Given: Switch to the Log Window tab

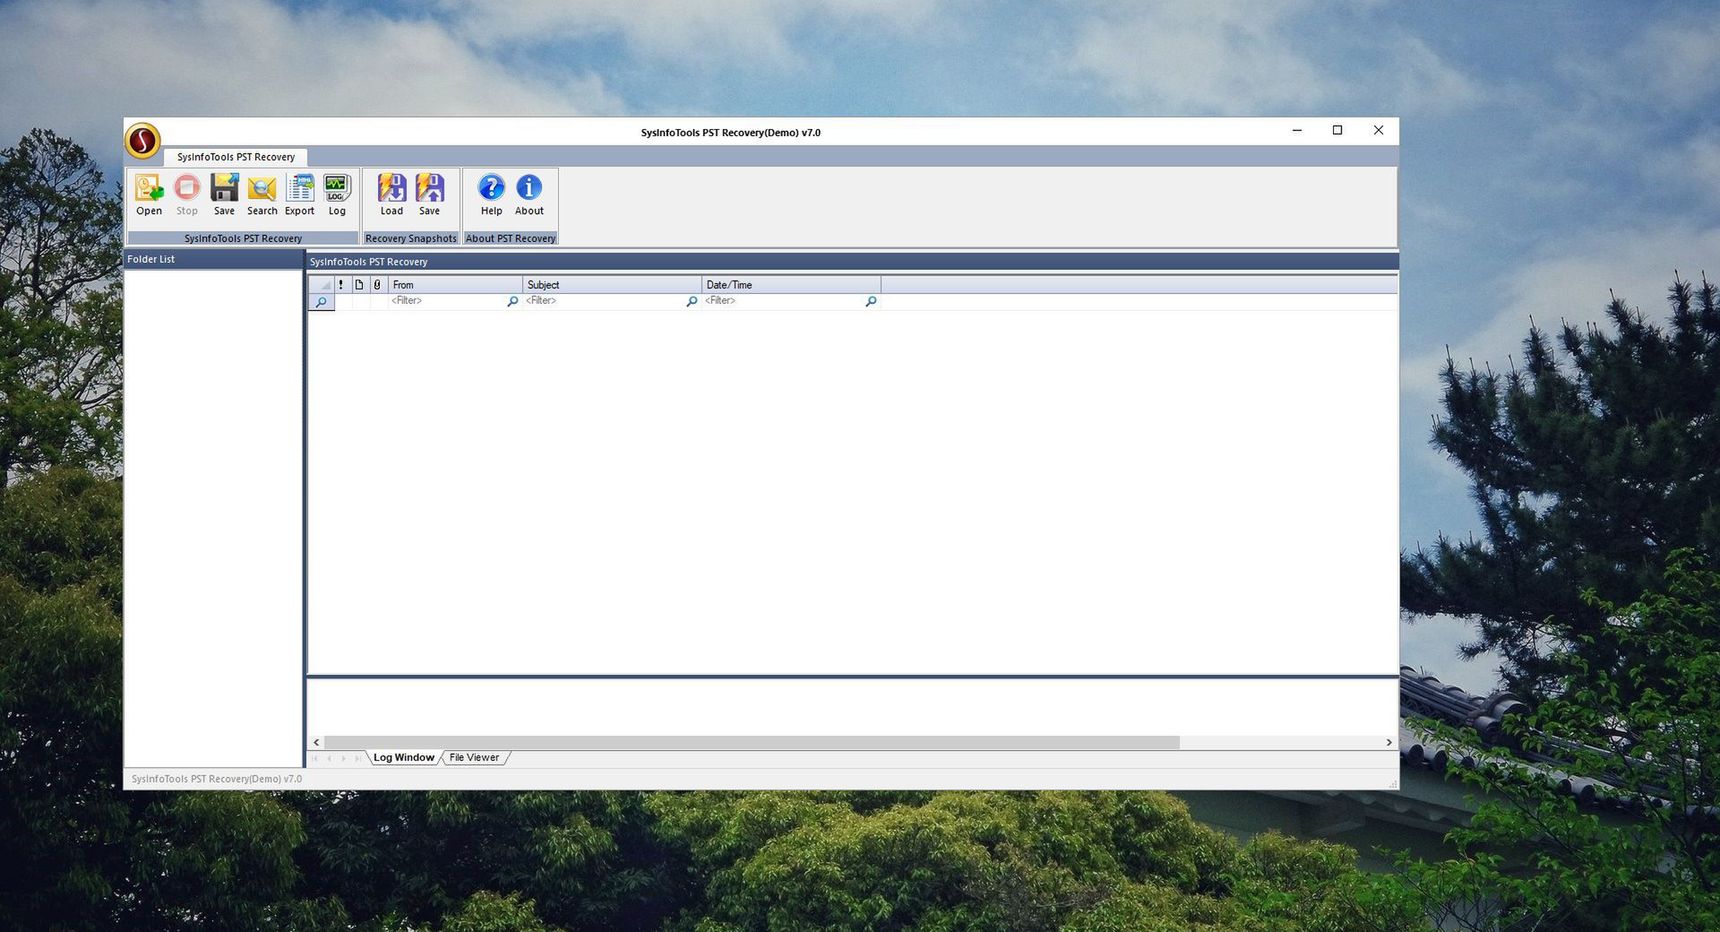Looking at the screenshot, I should [404, 758].
